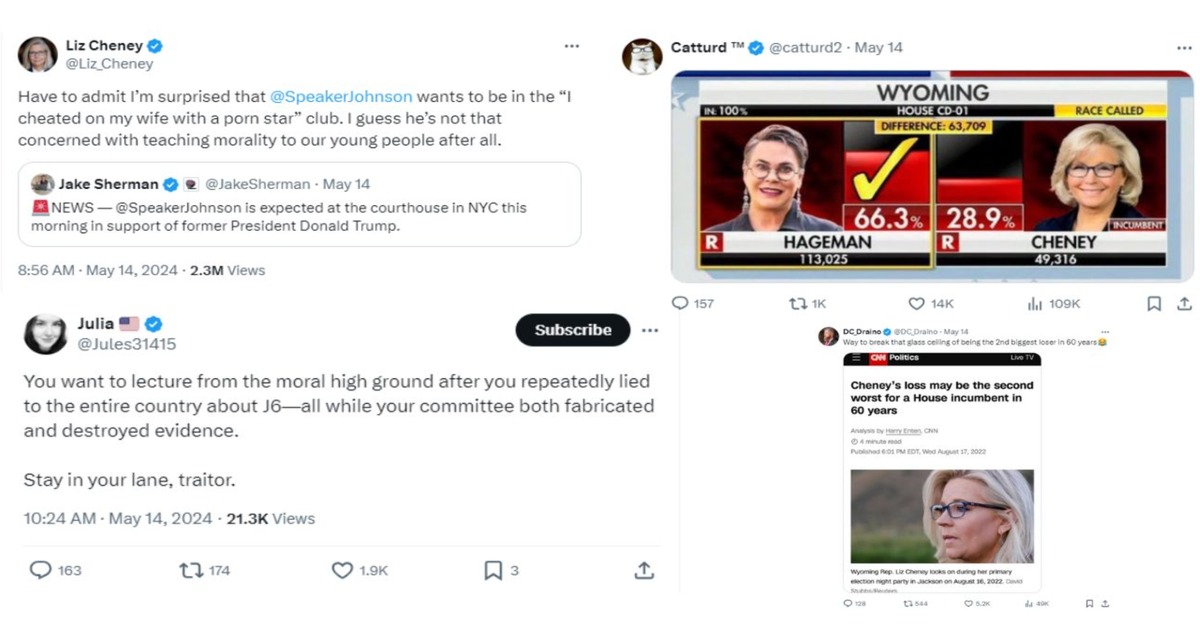This screenshot has width=1200, height=628.
Task: Open more options on Julia's tweet
Action: point(650,330)
